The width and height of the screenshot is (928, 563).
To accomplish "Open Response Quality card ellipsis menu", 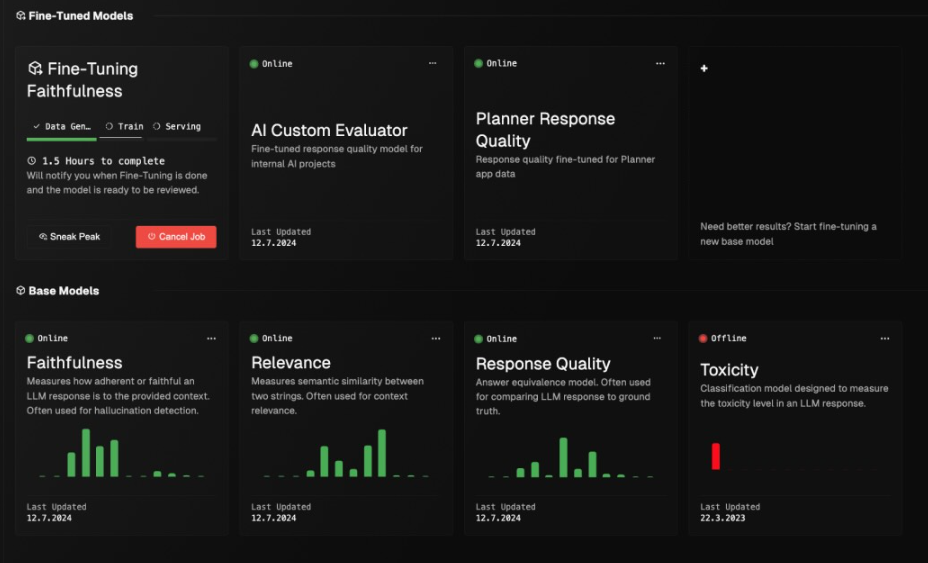I will tap(657, 338).
